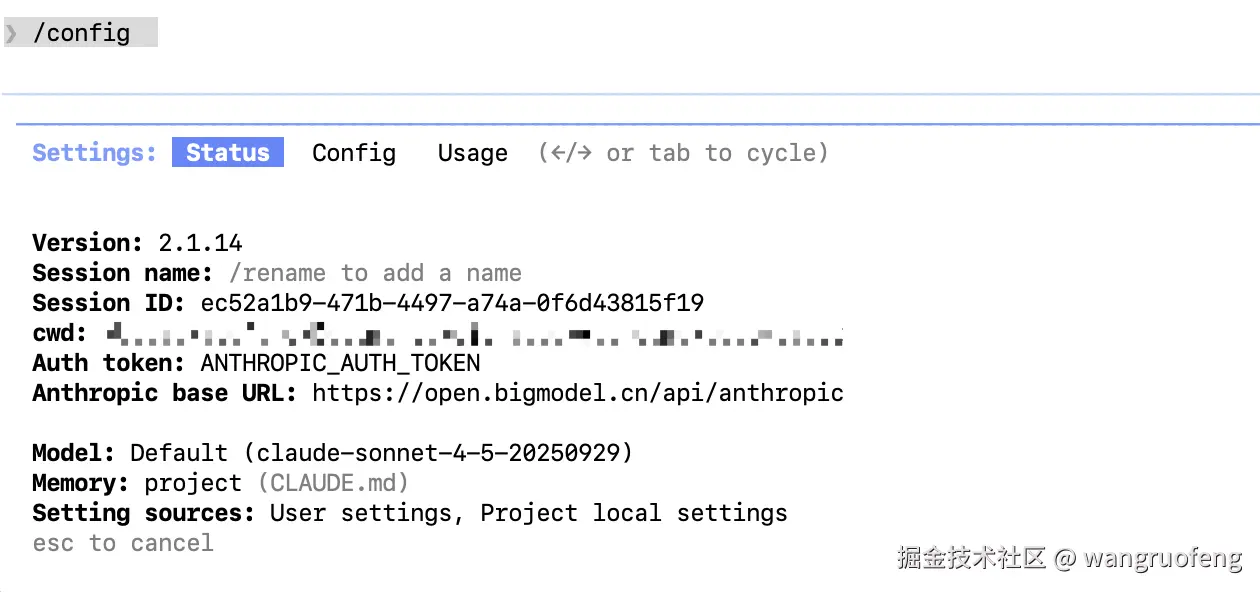
Task: Click the wangruofeng watermark text
Action: tap(1163, 558)
